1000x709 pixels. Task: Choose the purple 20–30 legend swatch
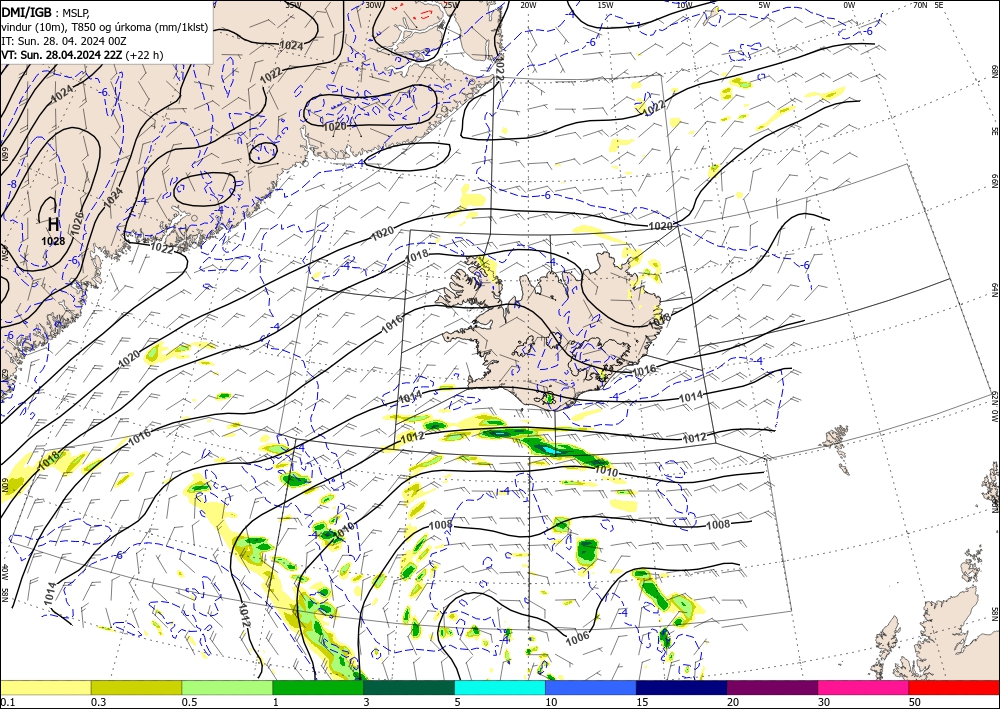coord(772,687)
